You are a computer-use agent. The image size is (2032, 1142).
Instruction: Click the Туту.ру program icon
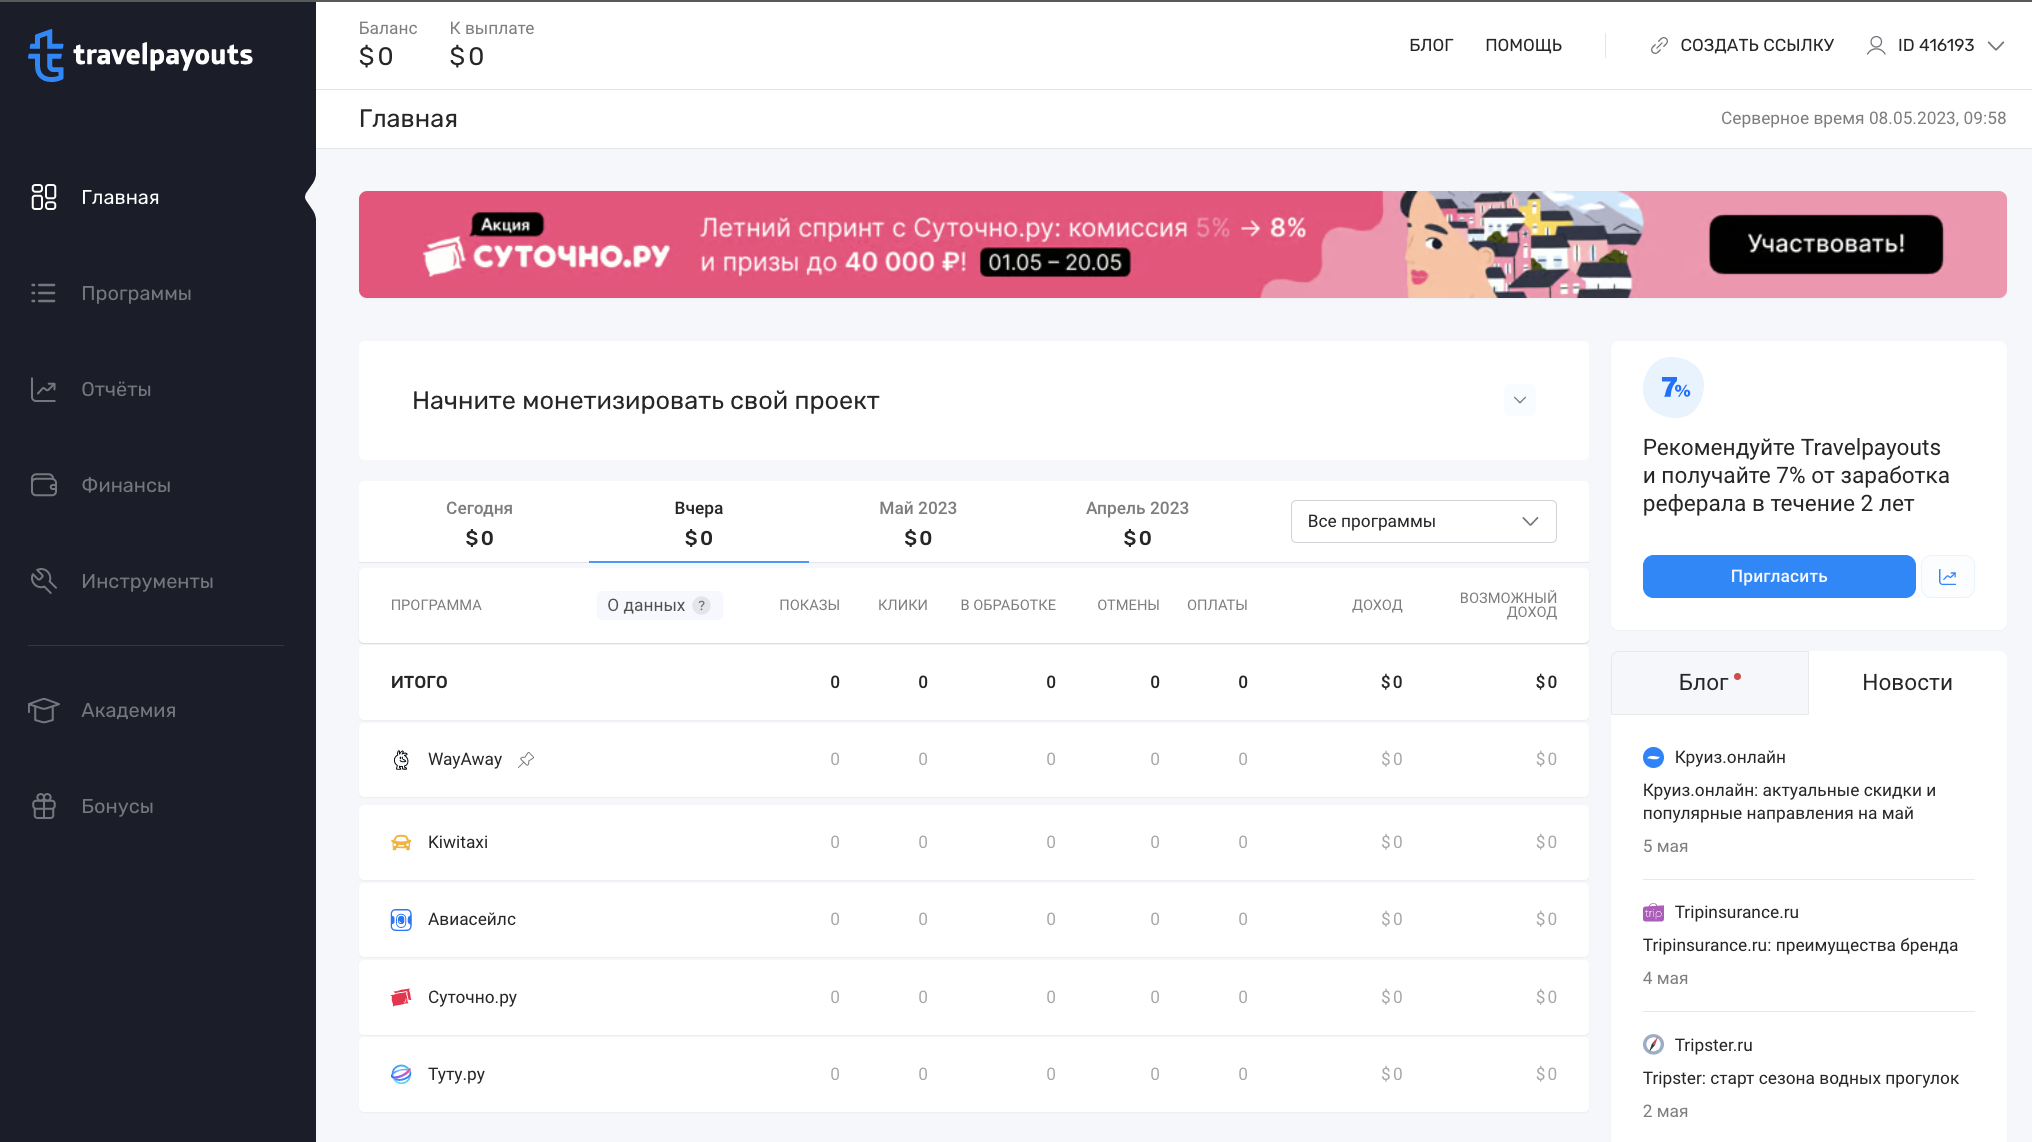click(x=401, y=1074)
